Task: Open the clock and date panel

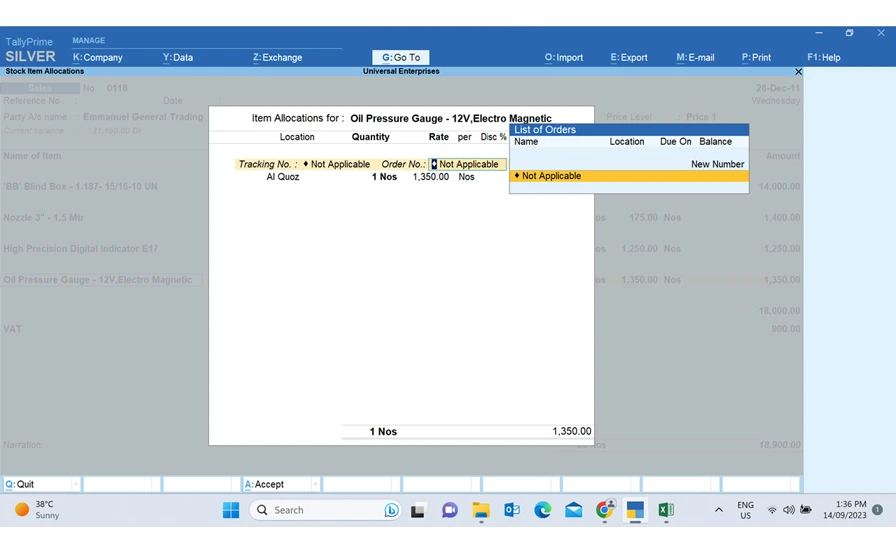Action: (x=845, y=510)
